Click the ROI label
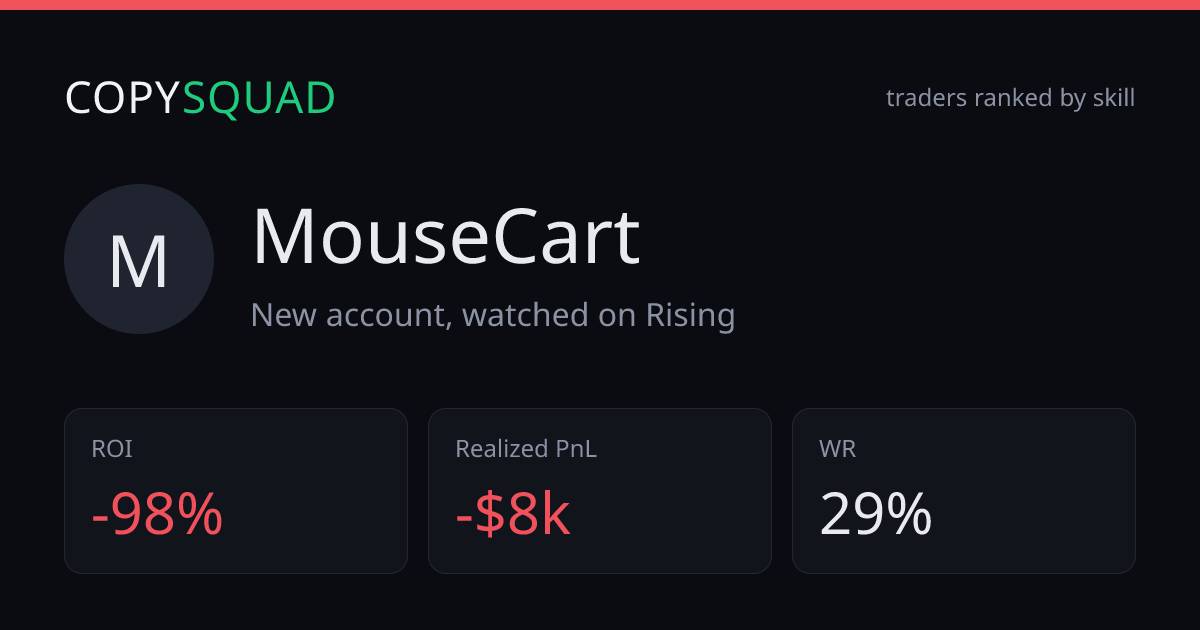Screen dimensions: 1200x630 click(112, 449)
